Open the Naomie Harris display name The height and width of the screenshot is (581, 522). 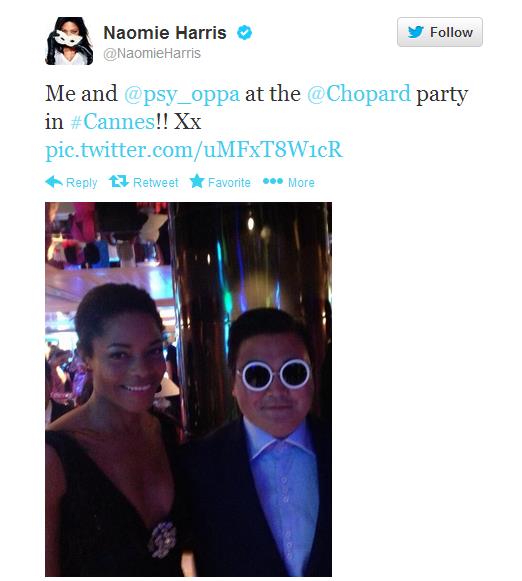pyautogui.click(x=165, y=33)
